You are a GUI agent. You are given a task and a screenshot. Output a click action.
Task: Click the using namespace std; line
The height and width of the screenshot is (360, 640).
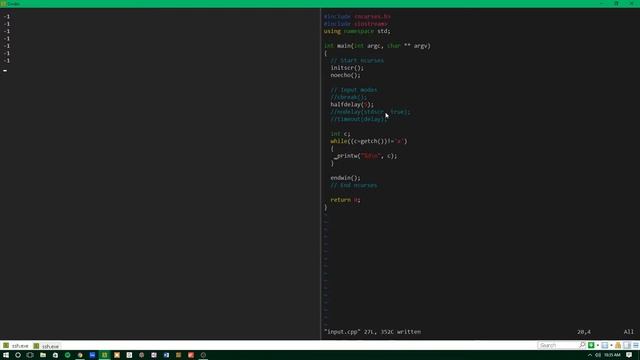tap(357, 31)
